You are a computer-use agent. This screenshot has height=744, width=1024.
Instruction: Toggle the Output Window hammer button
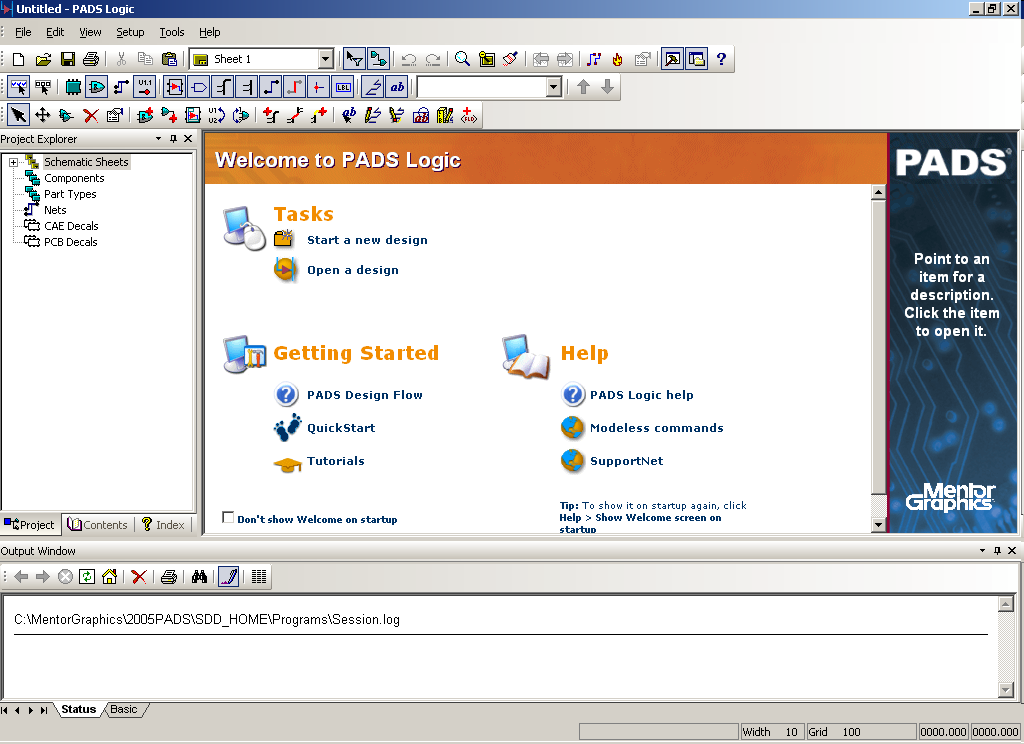[x=672, y=59]
